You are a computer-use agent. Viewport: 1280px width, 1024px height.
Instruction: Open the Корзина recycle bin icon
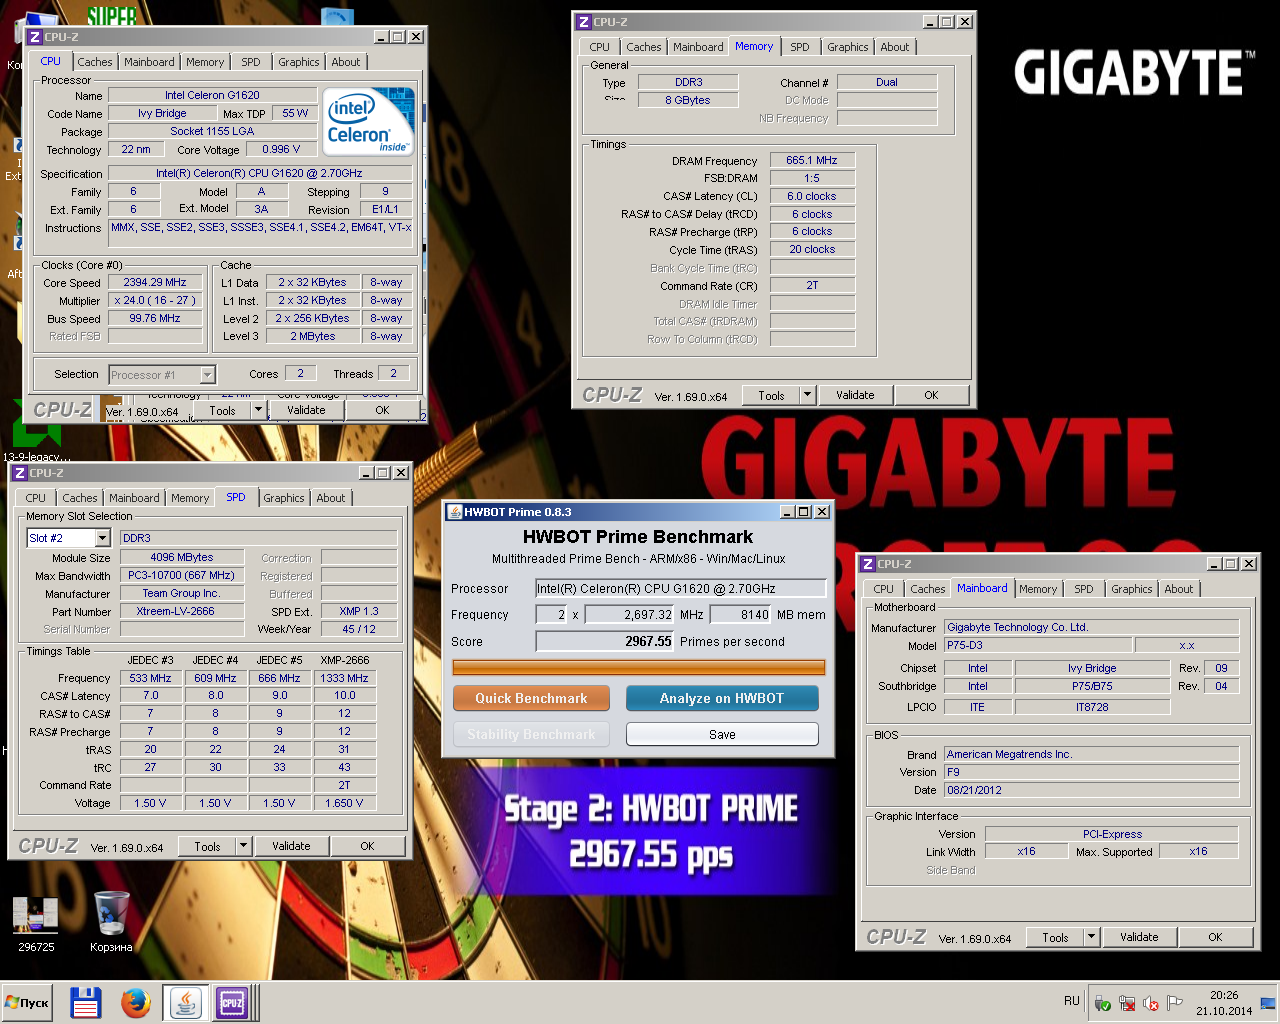[x=111, y=921]
